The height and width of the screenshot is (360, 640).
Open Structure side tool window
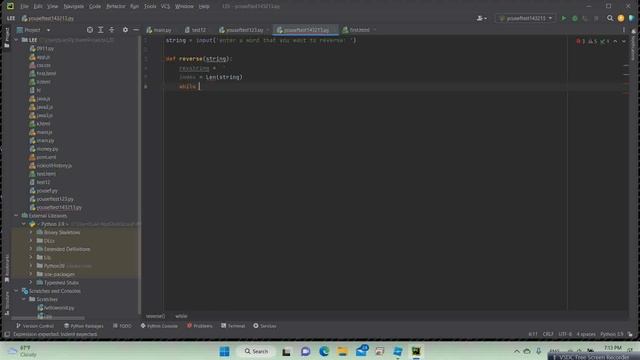coord(7,304)
